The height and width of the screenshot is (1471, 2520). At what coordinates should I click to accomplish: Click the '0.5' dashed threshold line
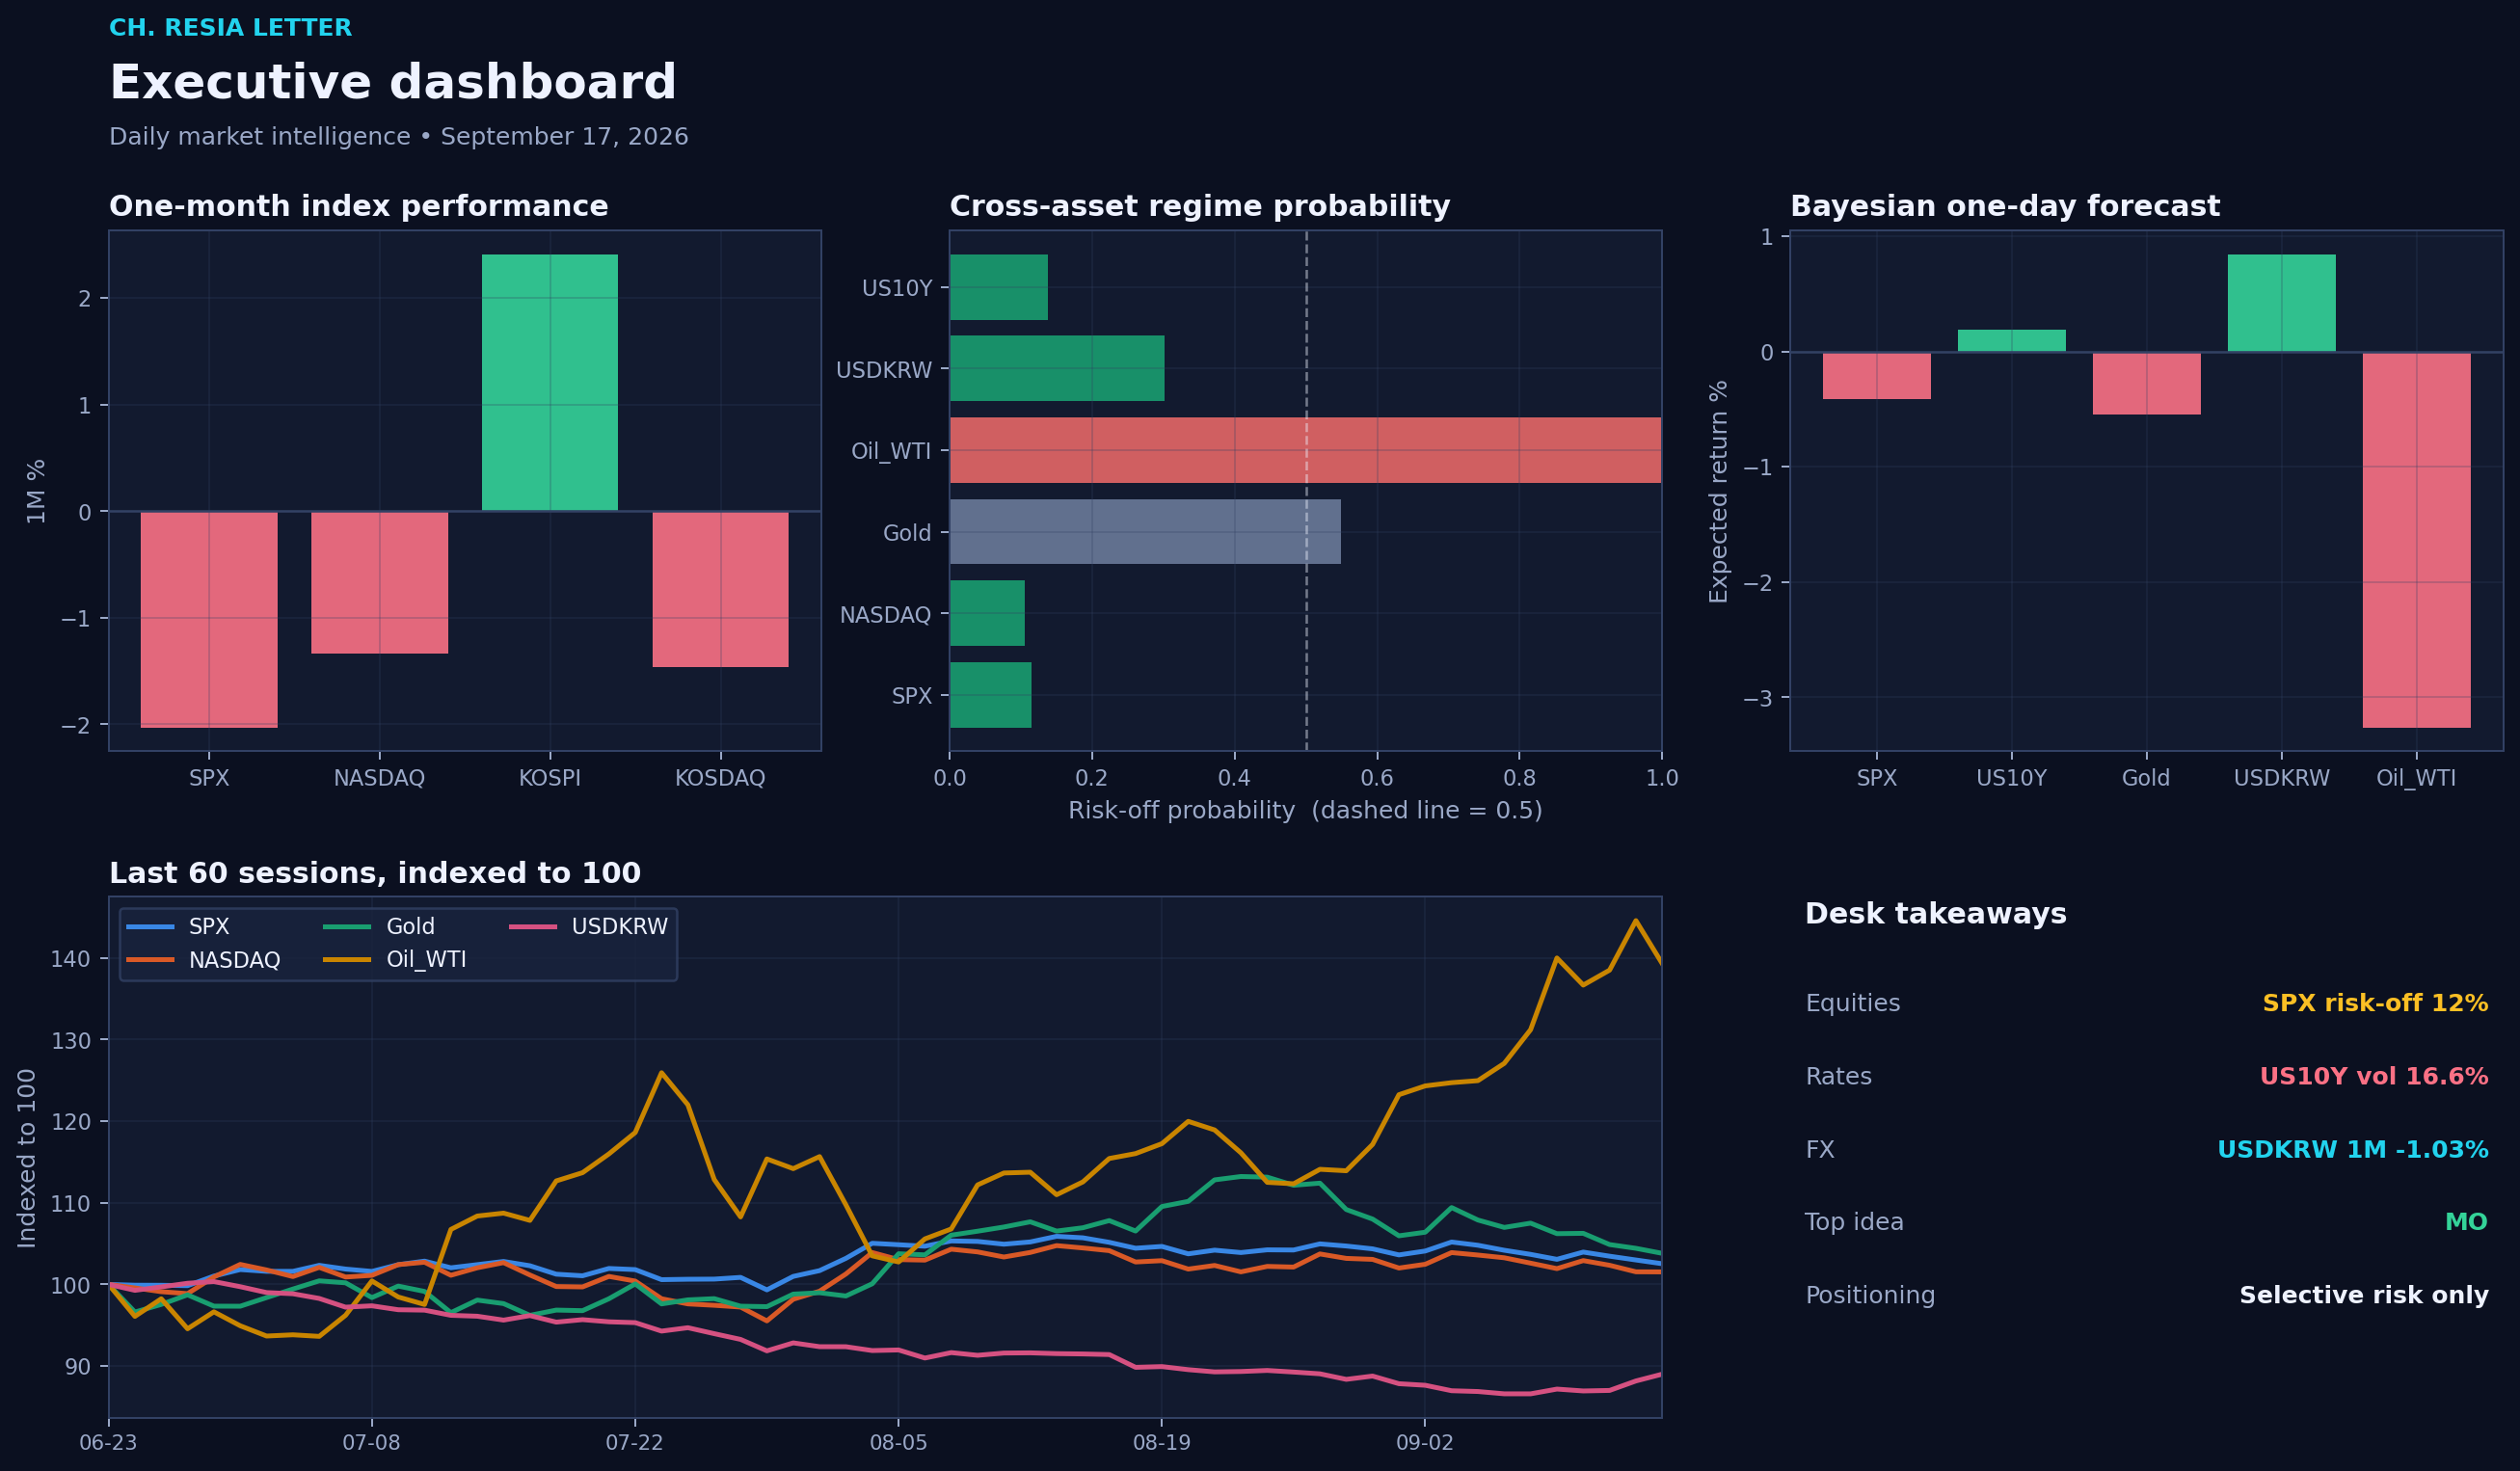pyautogui.click(x=1306, y=490)
